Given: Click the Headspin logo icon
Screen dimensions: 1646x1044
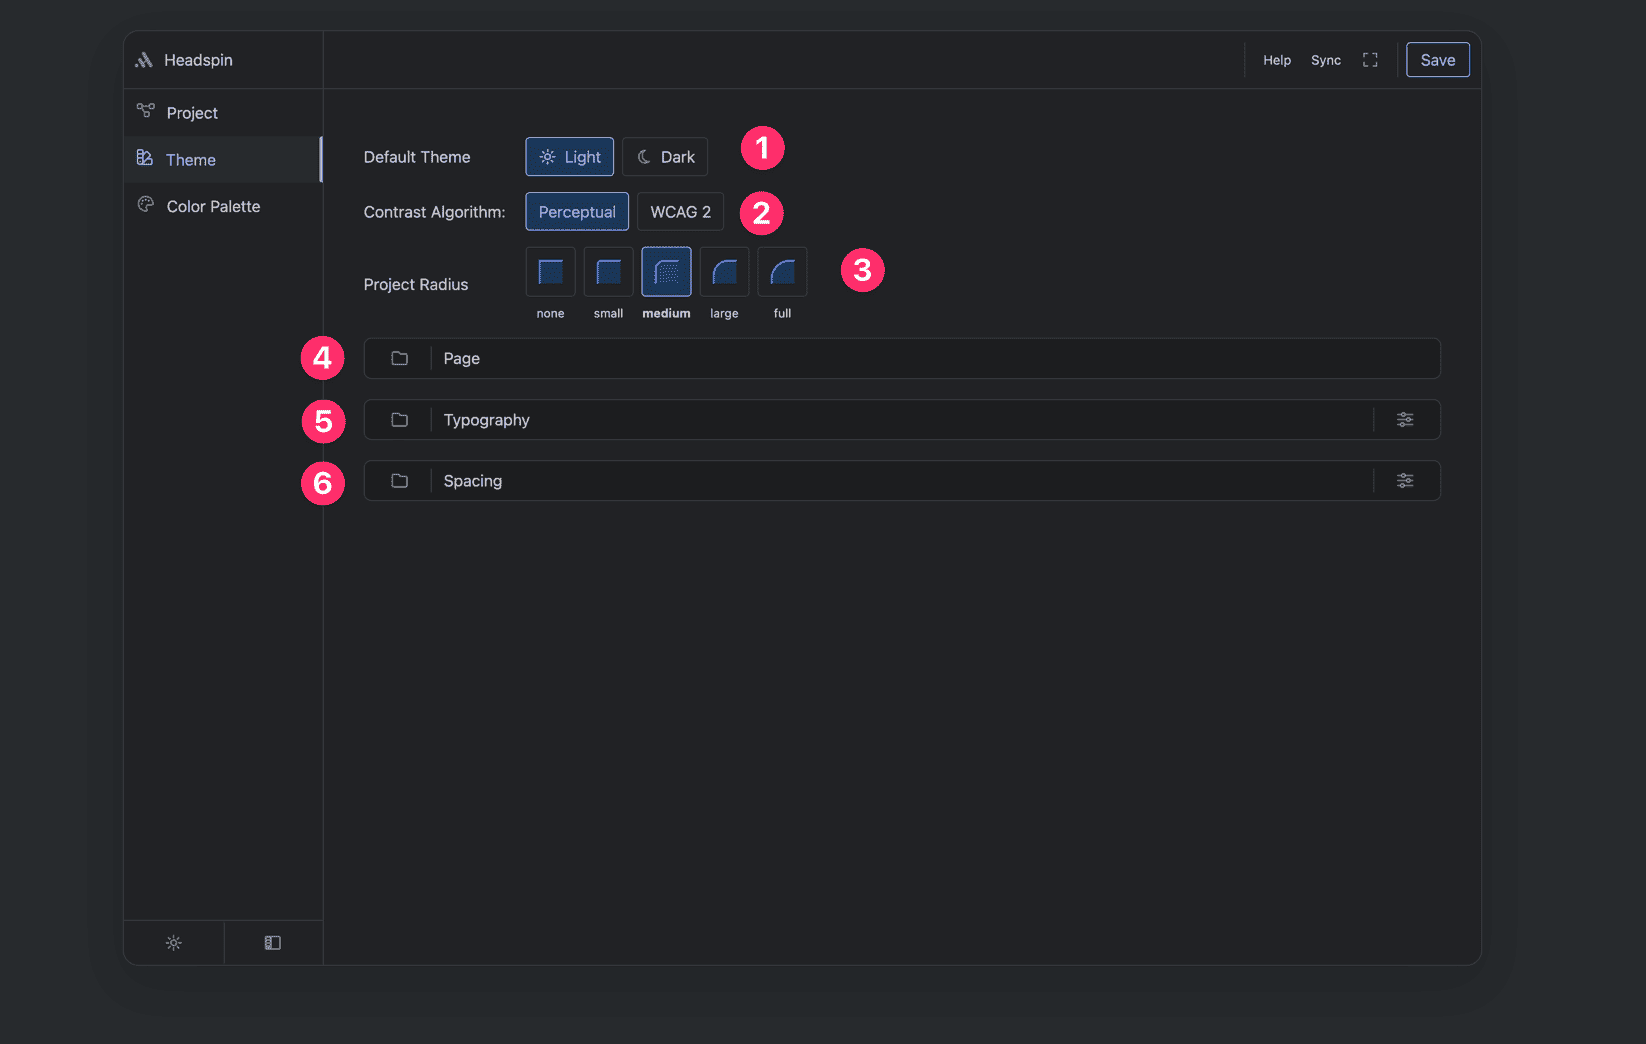Looking at the screenshot, I should pos(145,59).
